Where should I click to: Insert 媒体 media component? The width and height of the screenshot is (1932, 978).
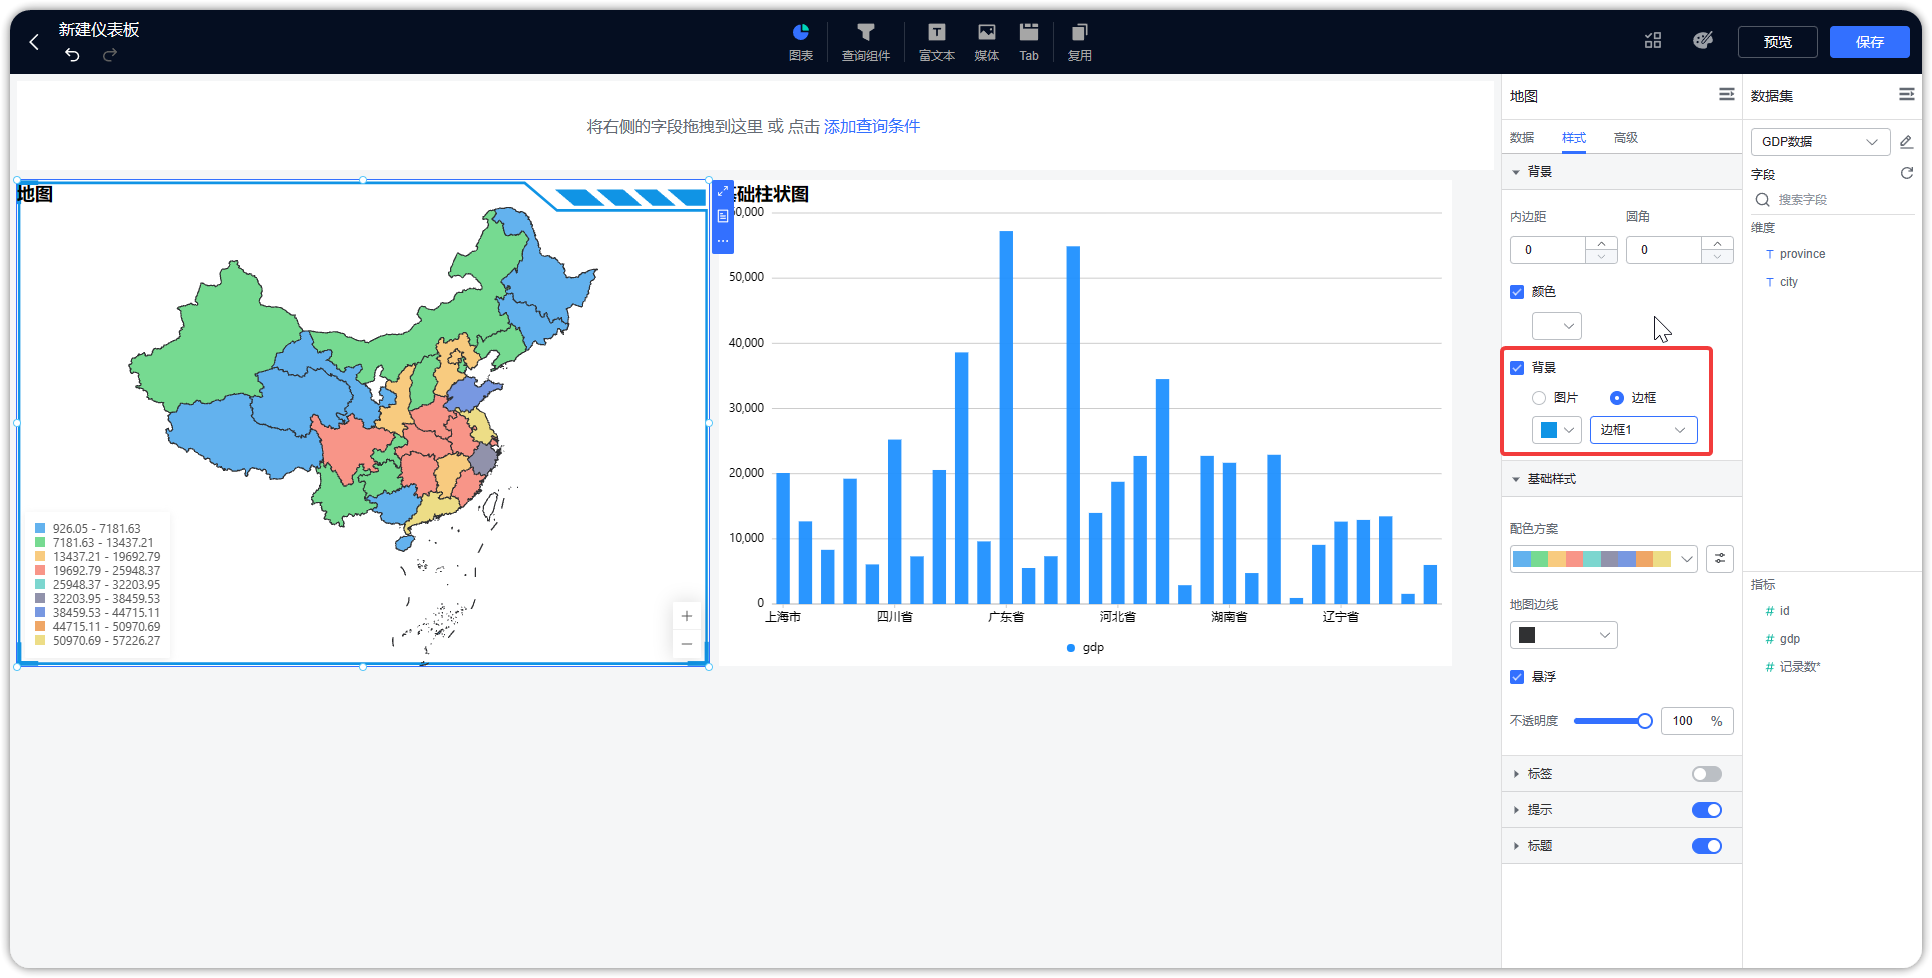pos(987,42)
